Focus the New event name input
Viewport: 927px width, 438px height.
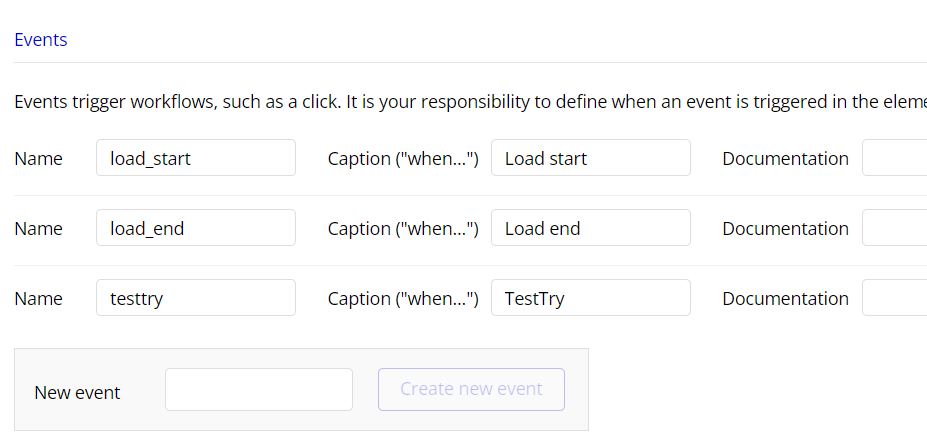click(x=258, y=390)
